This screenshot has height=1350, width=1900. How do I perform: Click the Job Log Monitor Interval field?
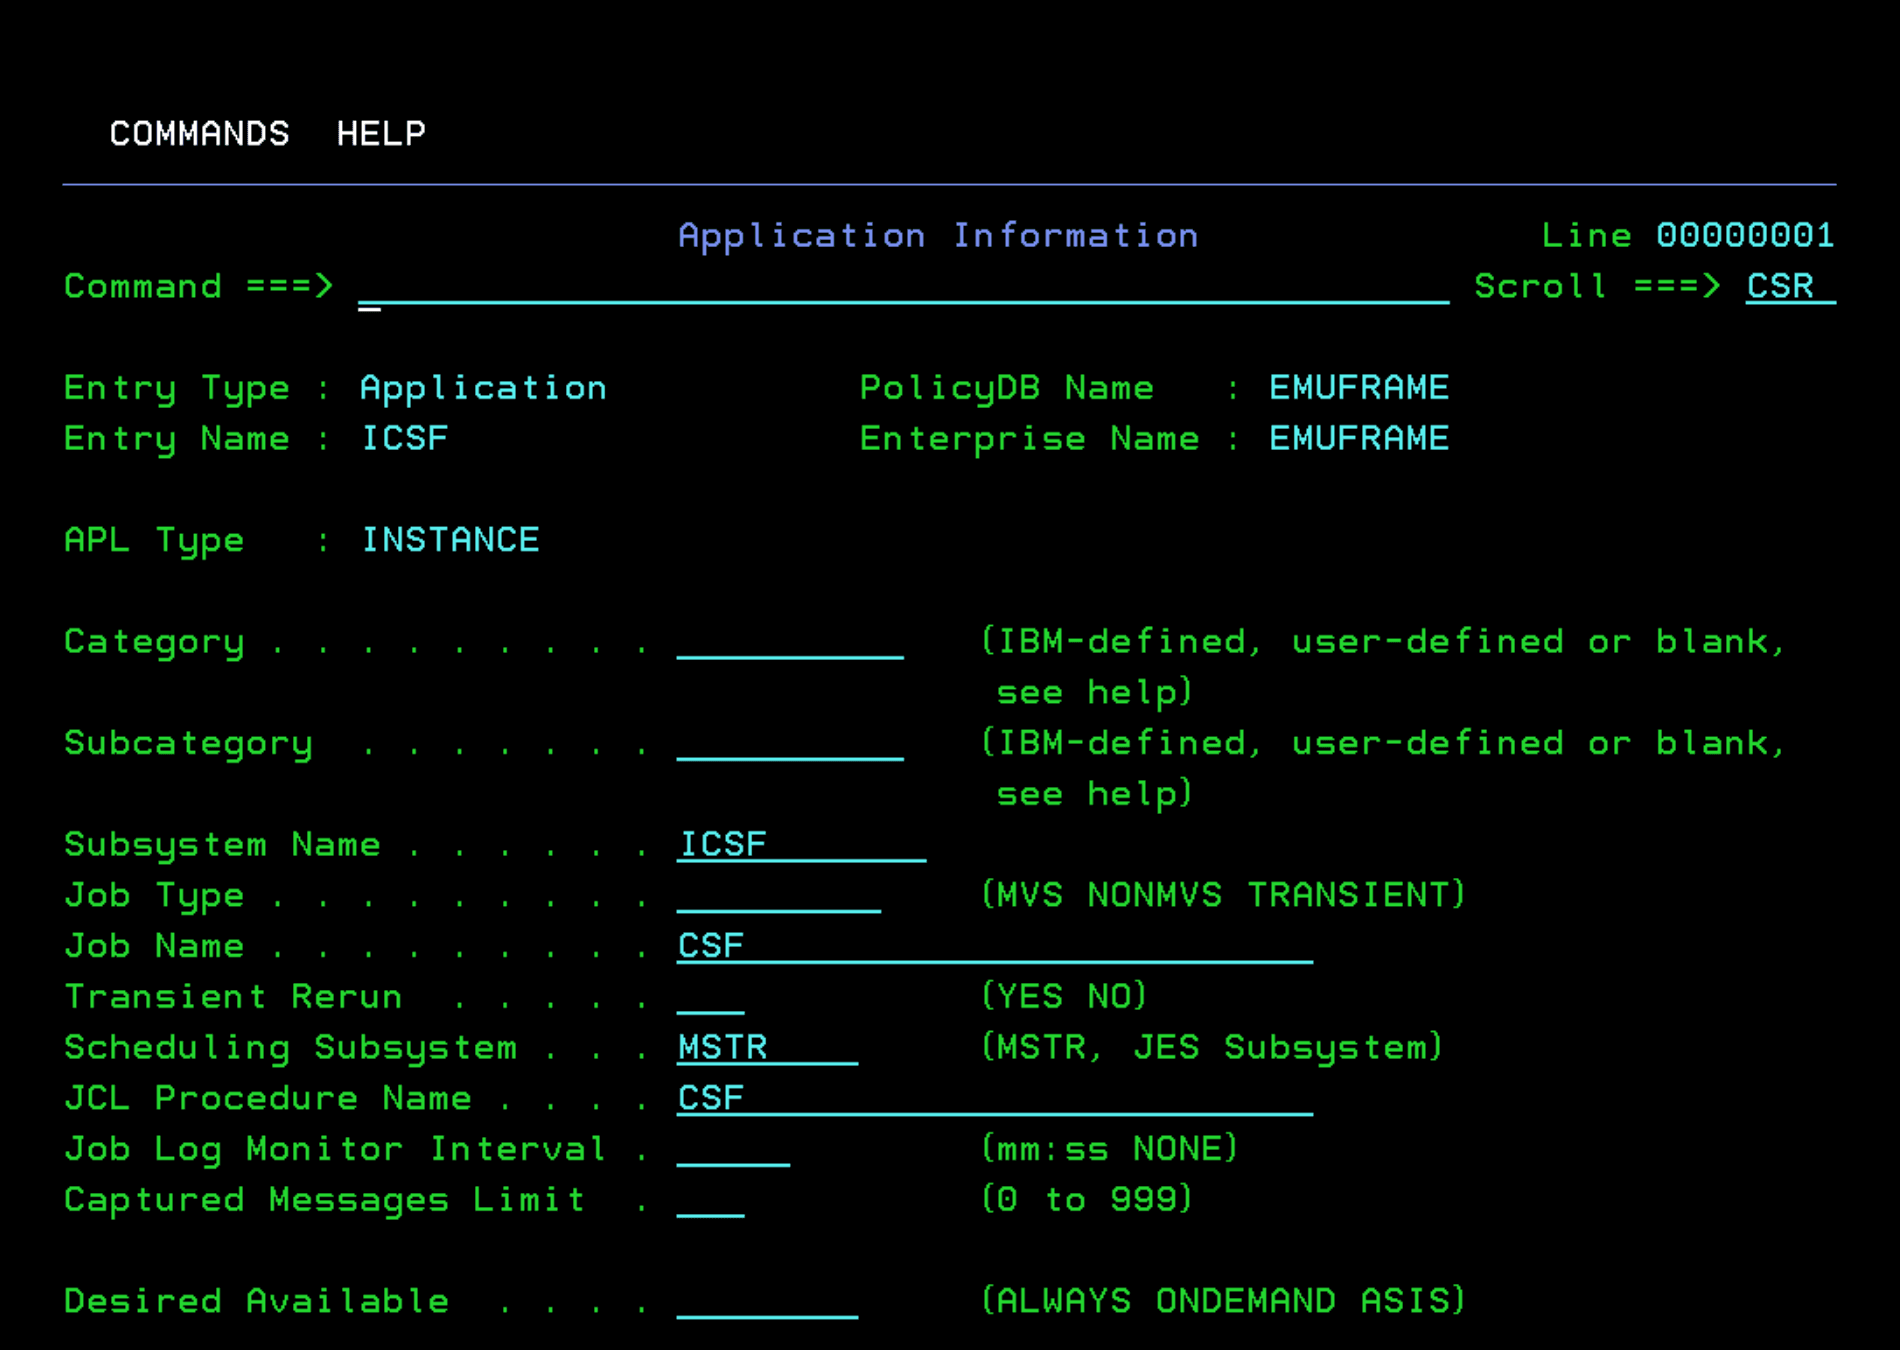coord(733,1149)
